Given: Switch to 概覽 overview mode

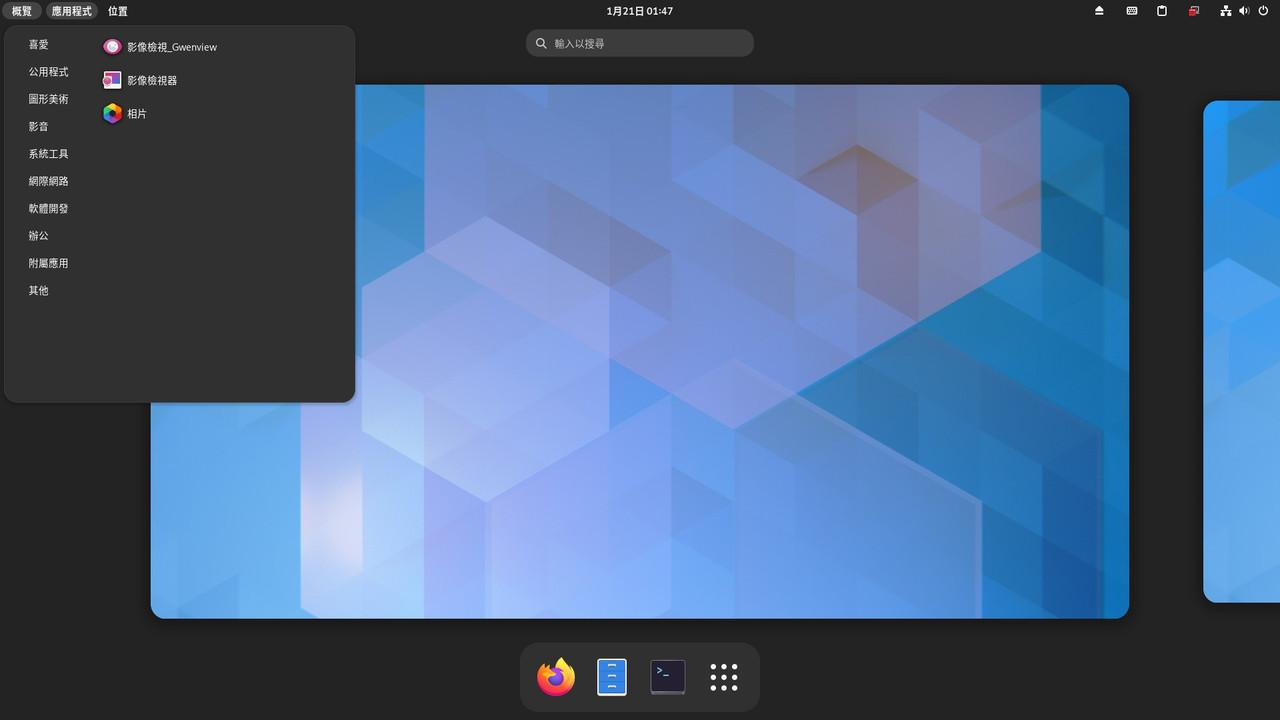Looking at the screenshot, I should (22, 11).
